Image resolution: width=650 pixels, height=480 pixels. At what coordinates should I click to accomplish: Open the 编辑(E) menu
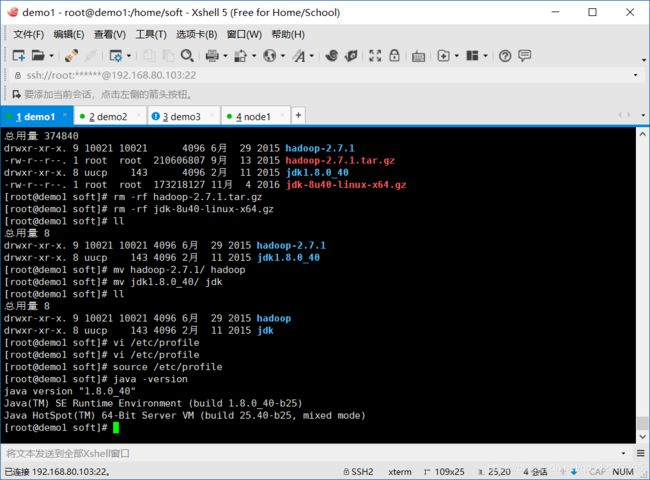tap(69, 34)
